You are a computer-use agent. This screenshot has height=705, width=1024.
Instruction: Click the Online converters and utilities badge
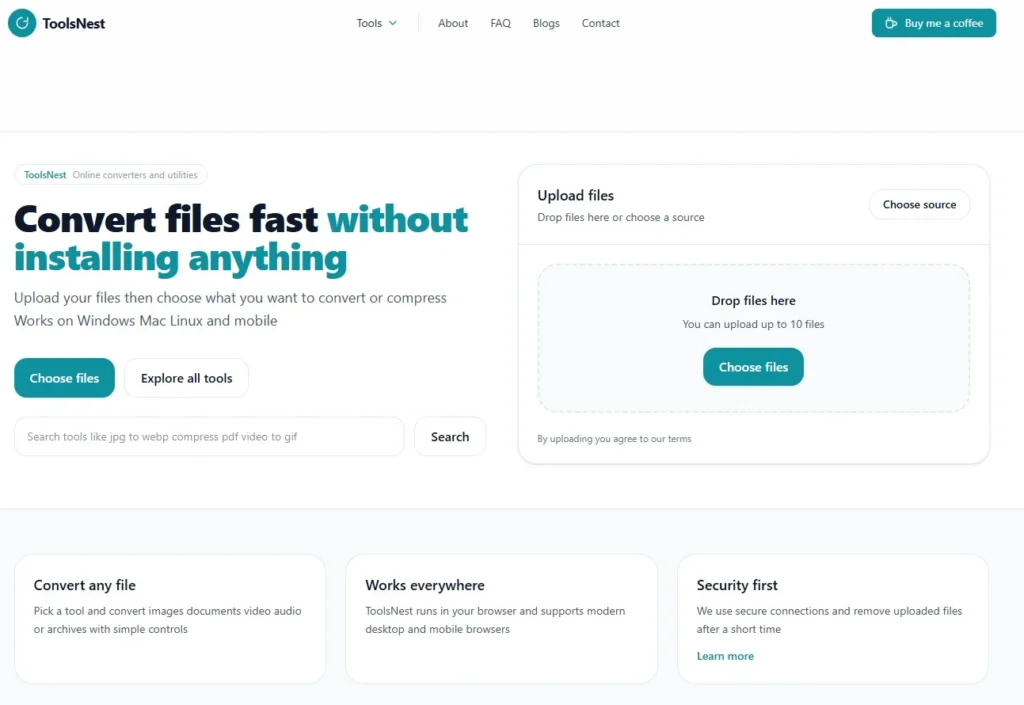point(111,175)
